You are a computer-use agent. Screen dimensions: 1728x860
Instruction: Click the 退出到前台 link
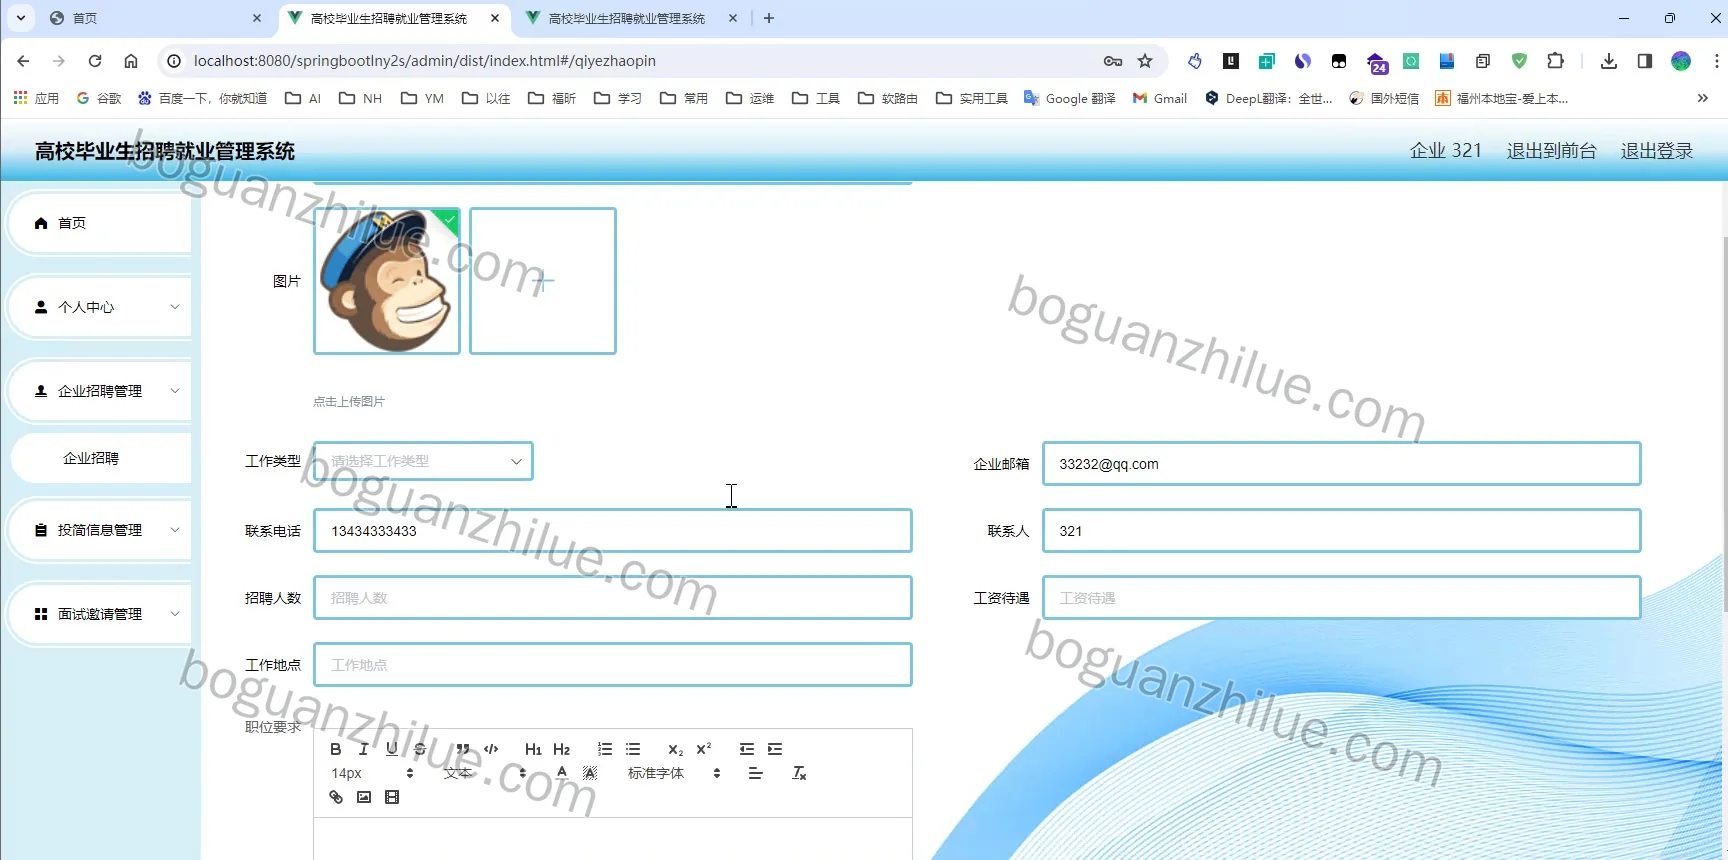tap(1551, 151)
